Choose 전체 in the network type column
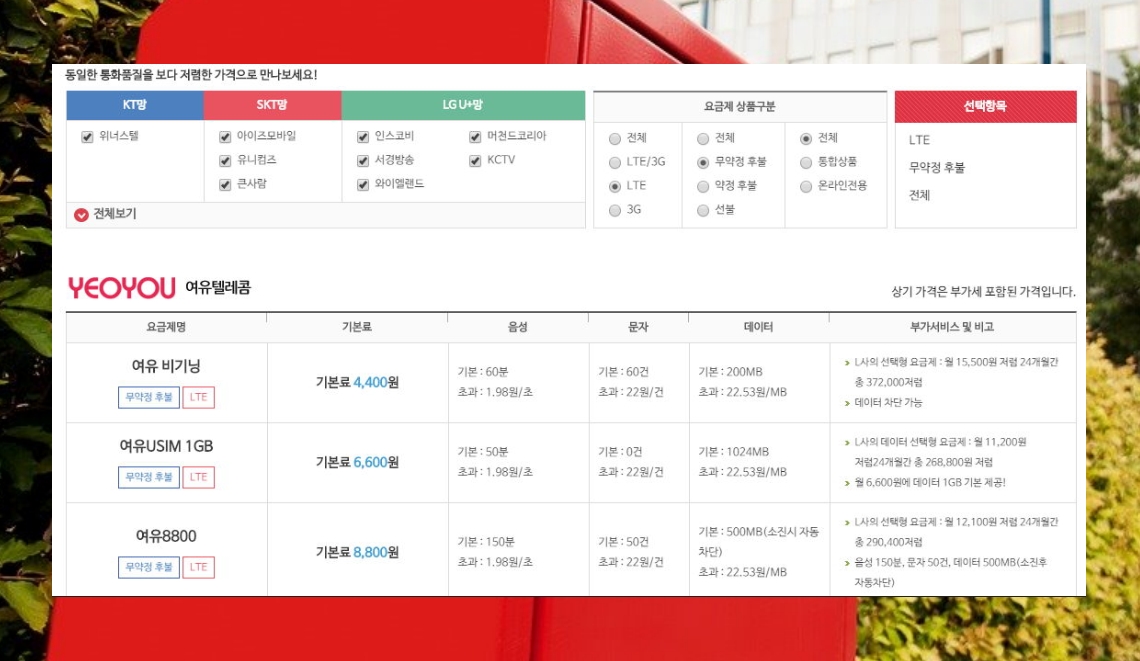This screenshot has height=661, width=1140. coord(615,139)
